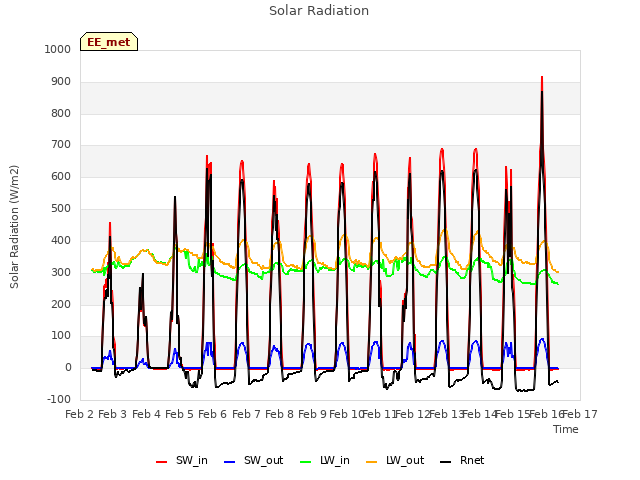Click the EE_met annotation label
Image resolution: width=640 pixels, height=480 pixels.
[x=109, y=42]
